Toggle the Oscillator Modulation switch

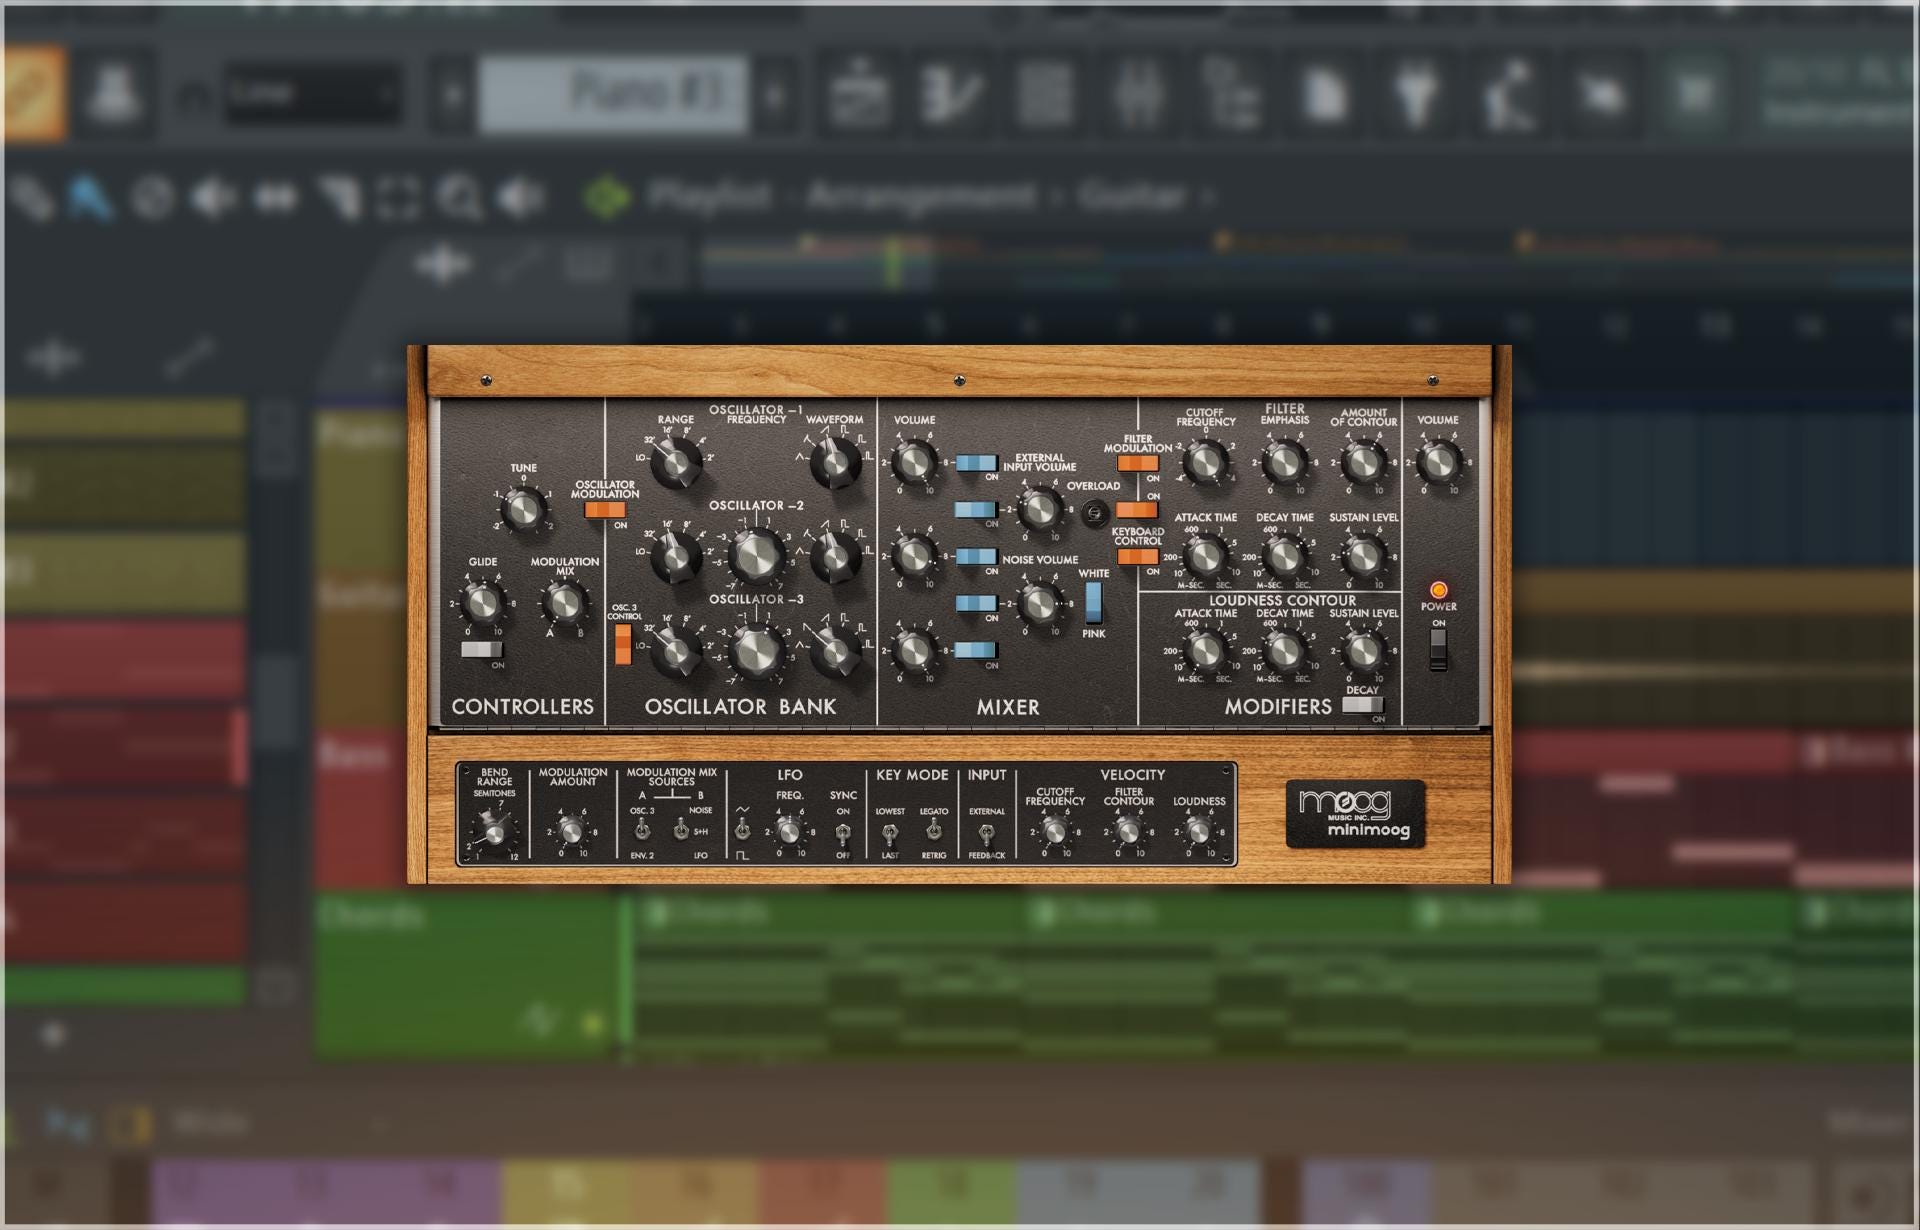tap(604, 510)
